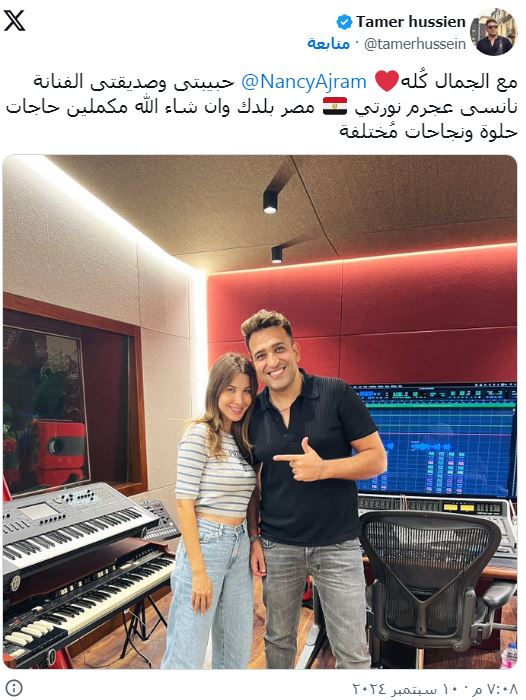Open the @NancyAjram mention link
526x700 pixels.
click(304, 82)
